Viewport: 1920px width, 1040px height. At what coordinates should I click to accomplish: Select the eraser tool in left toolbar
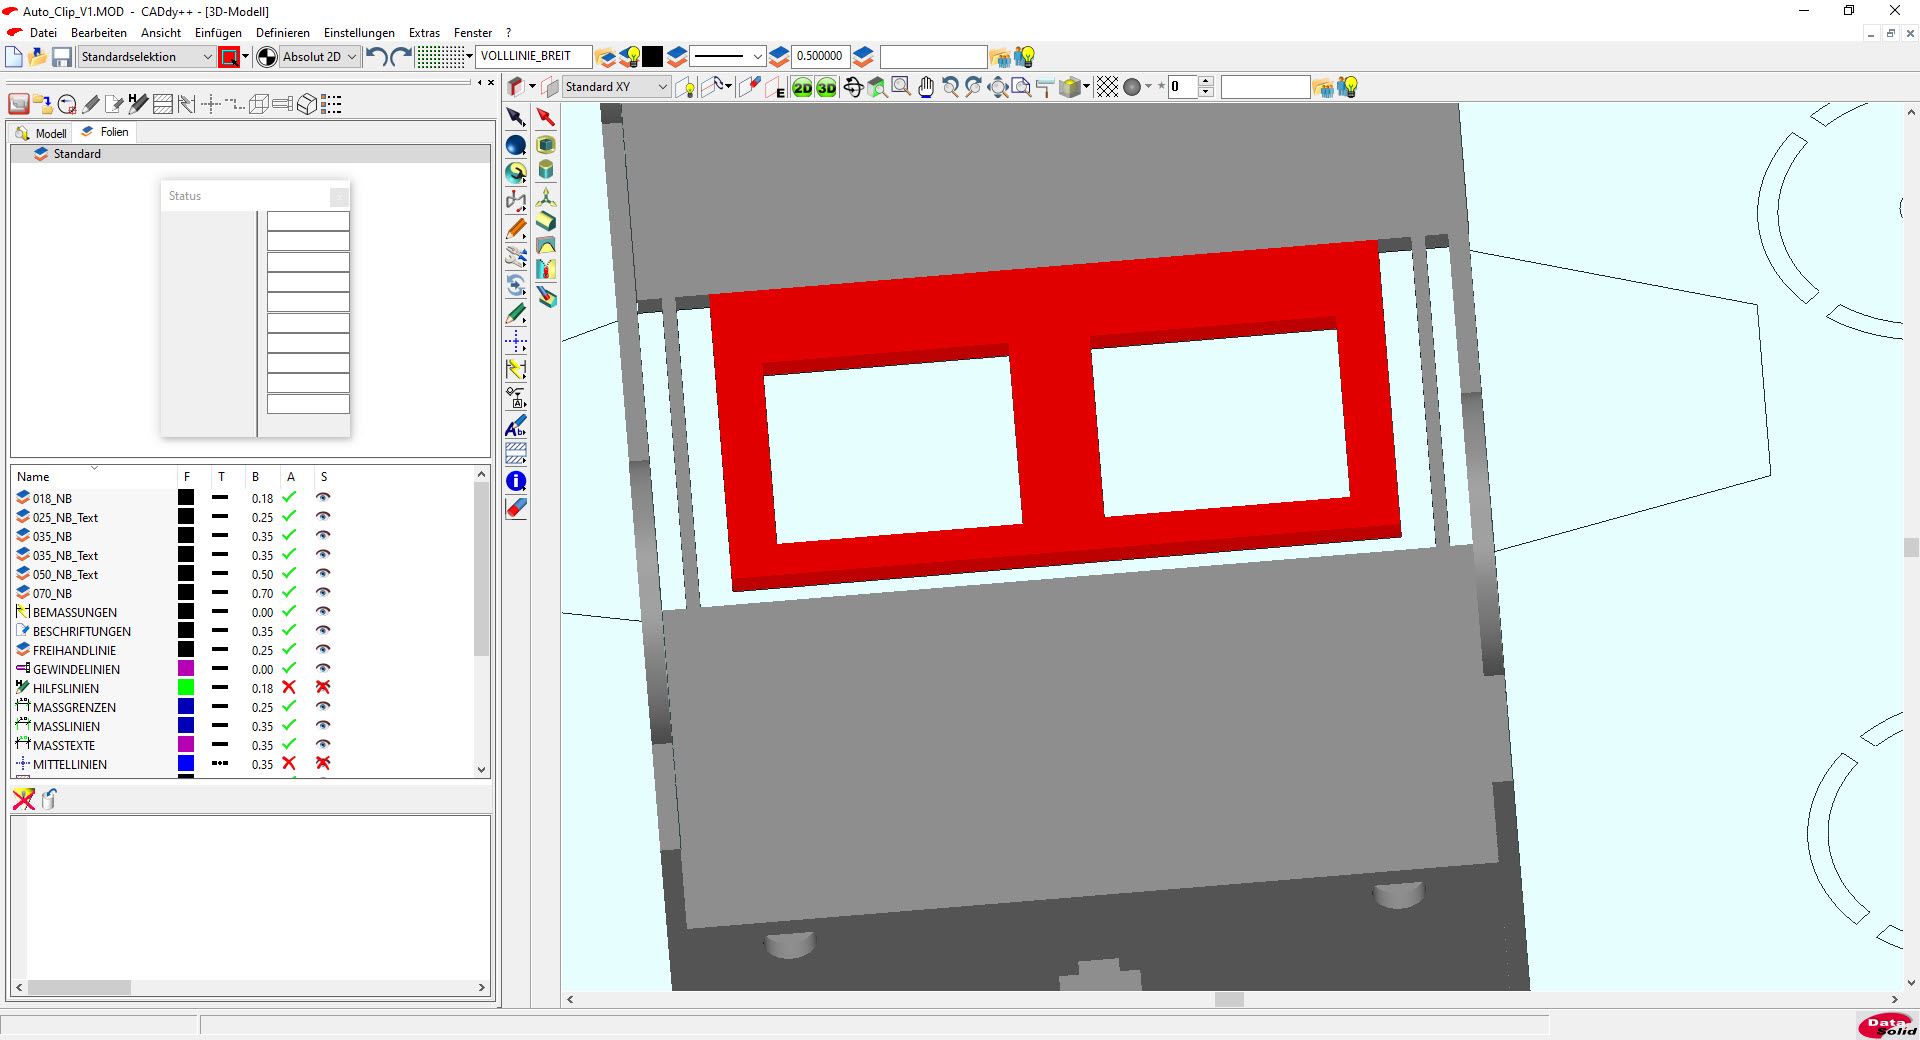tap(516, 508)
